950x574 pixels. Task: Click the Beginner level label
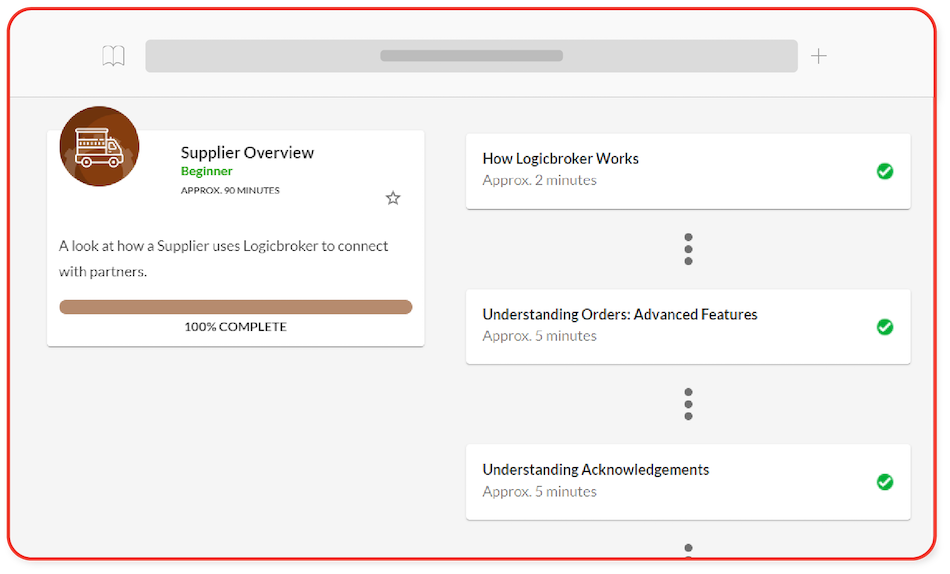[206, 172]
